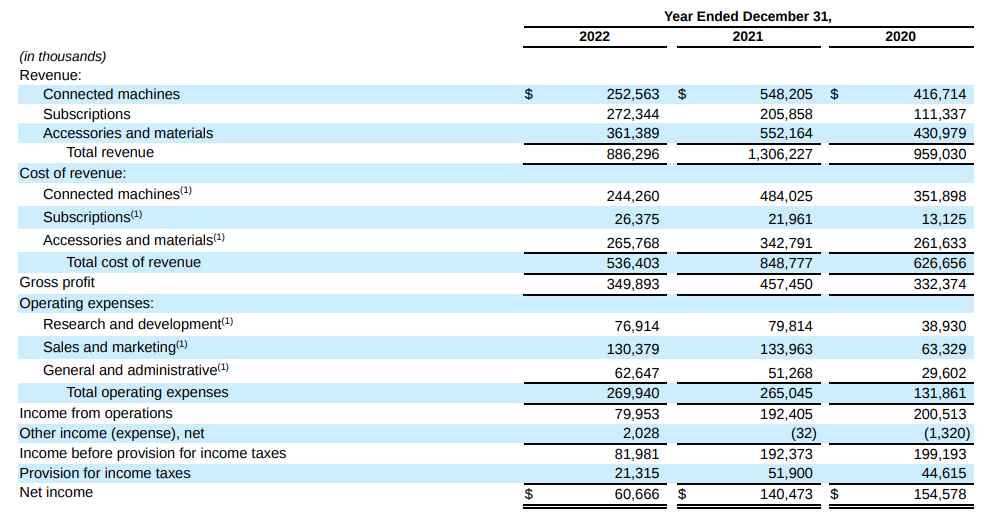
Task: Select other income value 2,028
Action: pos(640,433)
